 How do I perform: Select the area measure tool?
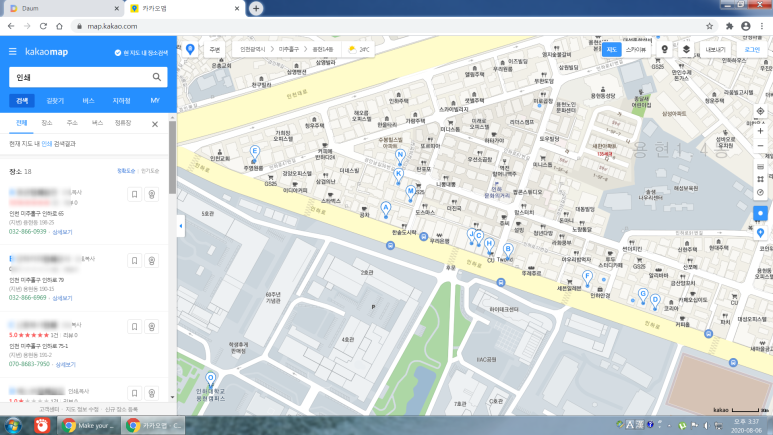click(760, 180)
